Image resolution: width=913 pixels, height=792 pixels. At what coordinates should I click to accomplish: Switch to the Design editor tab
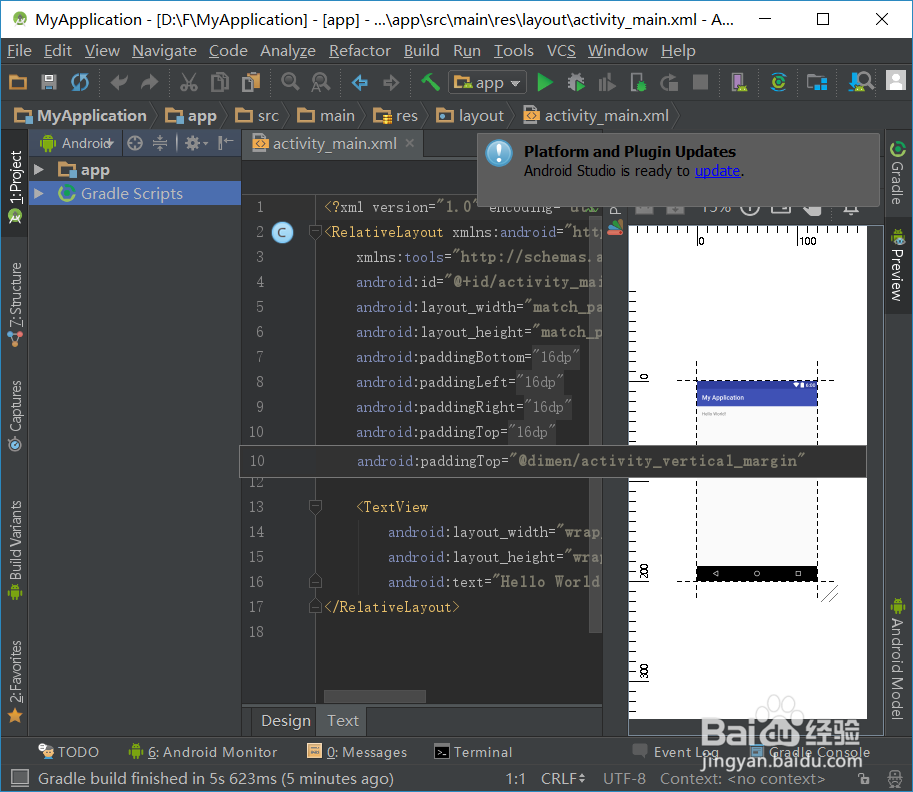(x=285, y=721)
